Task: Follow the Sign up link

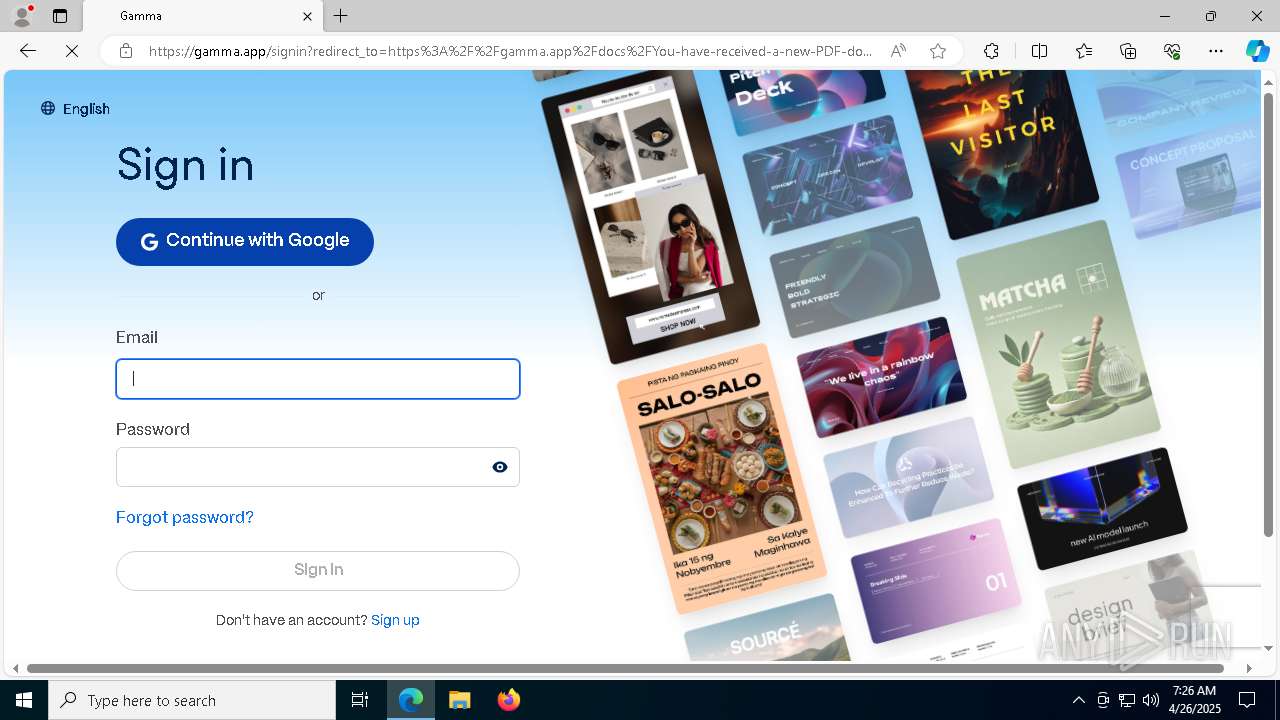Action: coord(395,620)
